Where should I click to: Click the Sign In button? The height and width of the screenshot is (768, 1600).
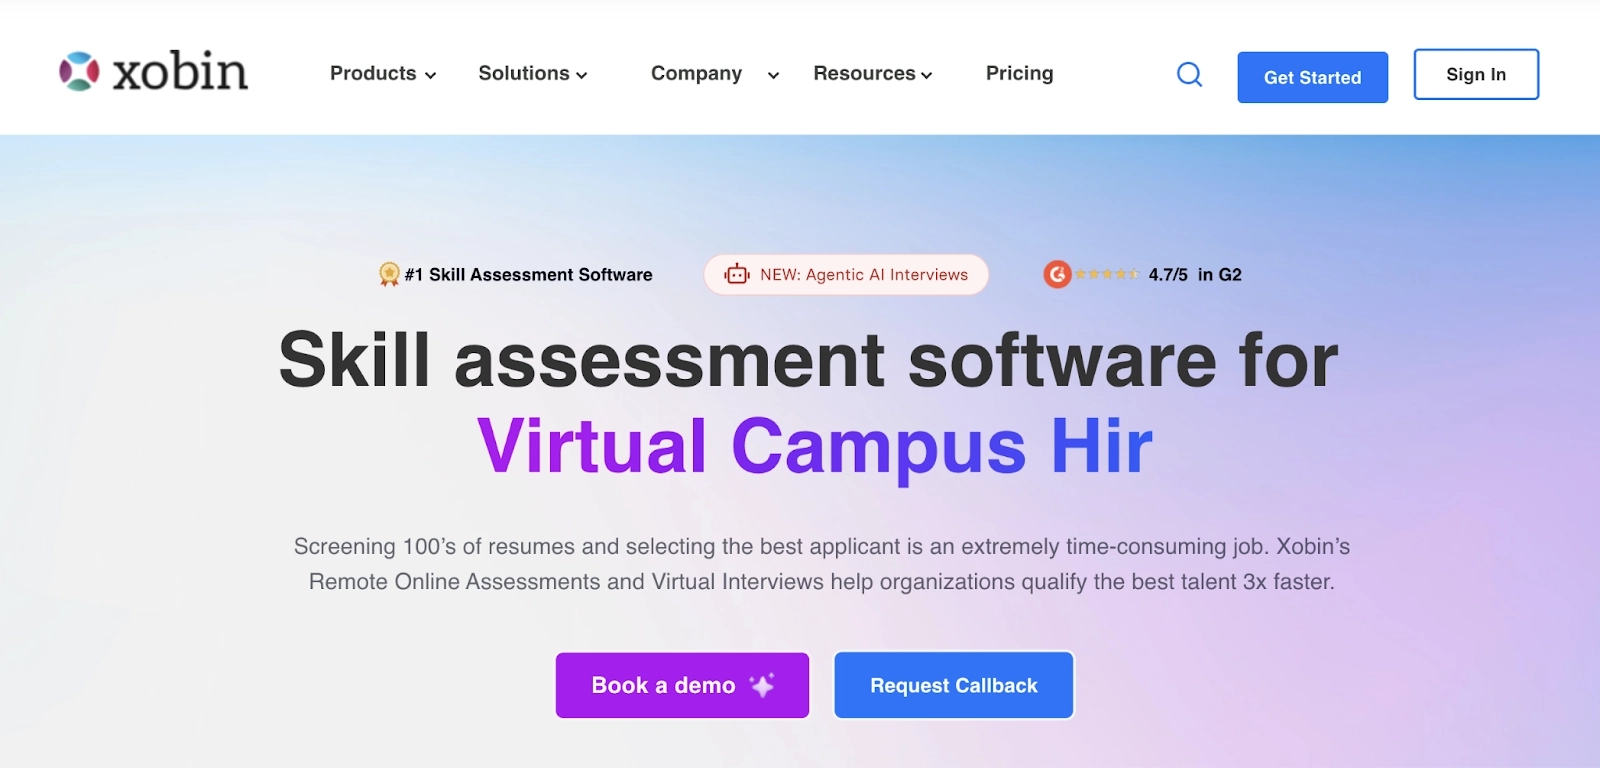[x=1476, y=74]
